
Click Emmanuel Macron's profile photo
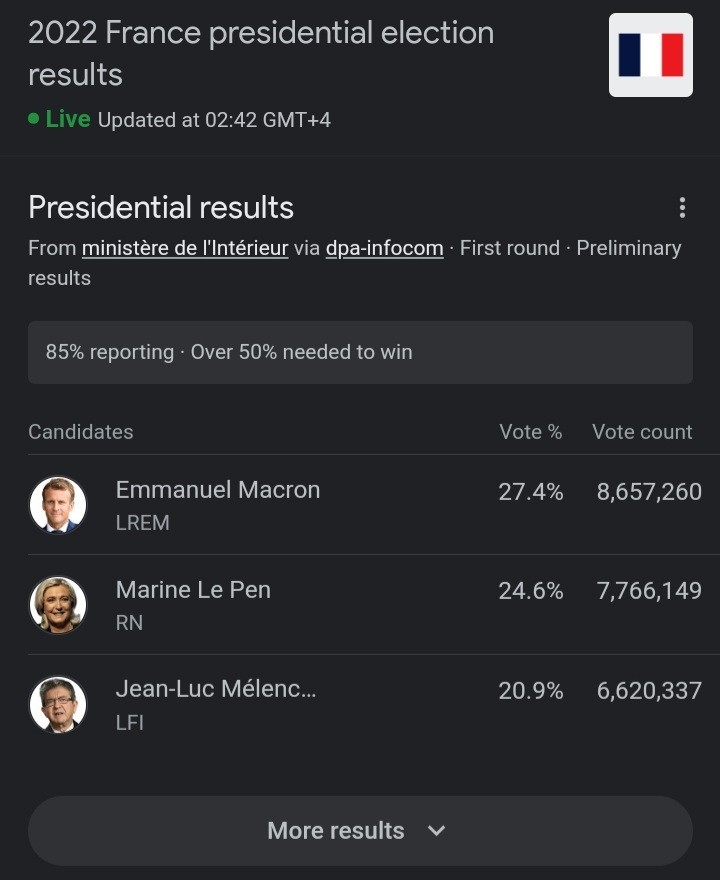pyautogui.click(x=58, y=505)
